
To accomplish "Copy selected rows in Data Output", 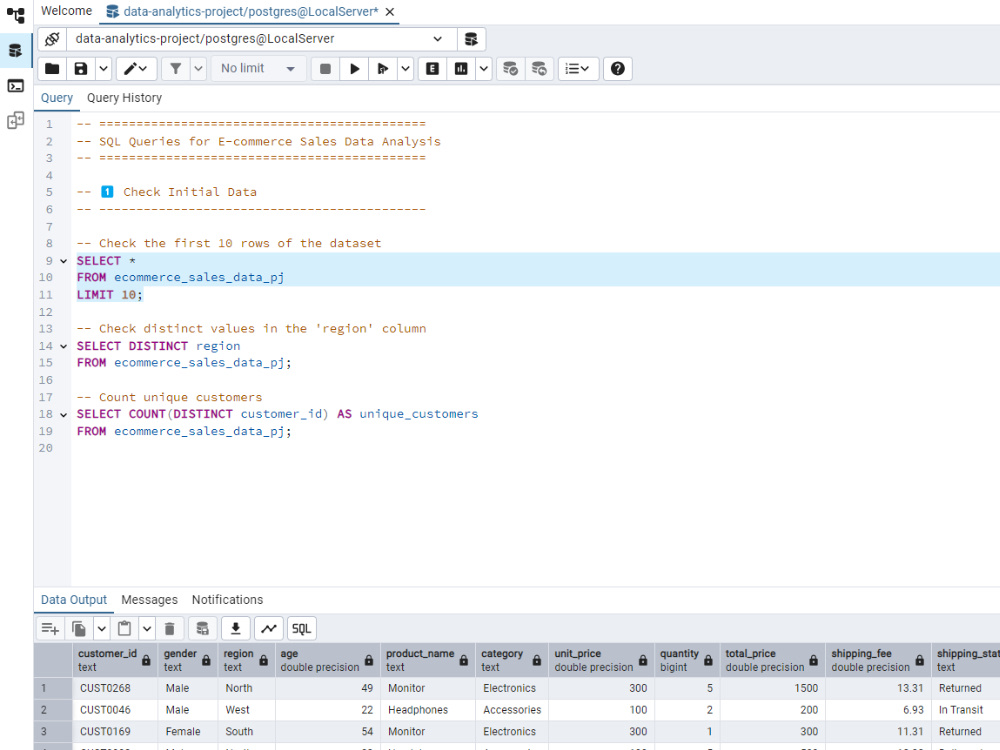I will [x=79, y=629].
